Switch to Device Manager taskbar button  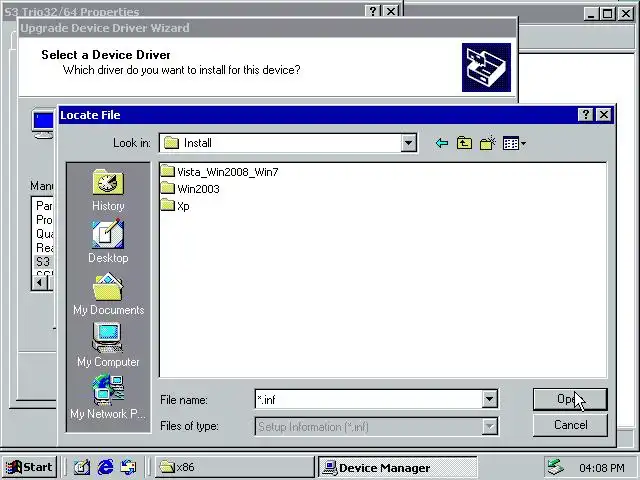coord(398,467)
